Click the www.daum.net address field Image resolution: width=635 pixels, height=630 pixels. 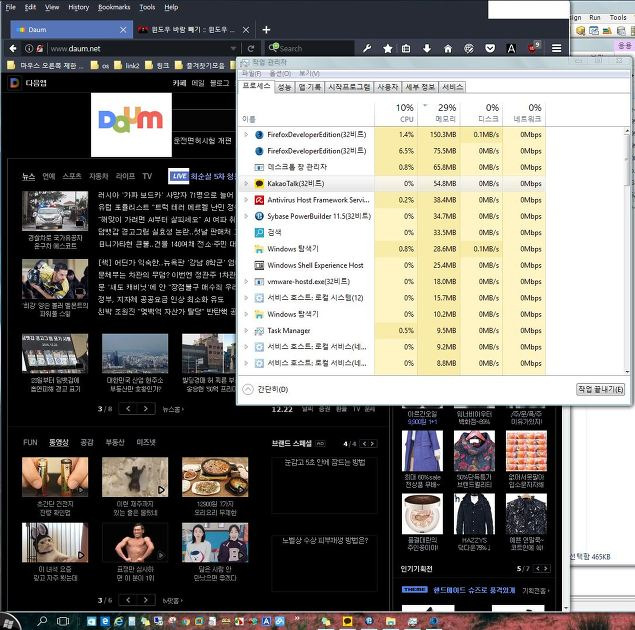pyautogui.click(x=138, y=49)
